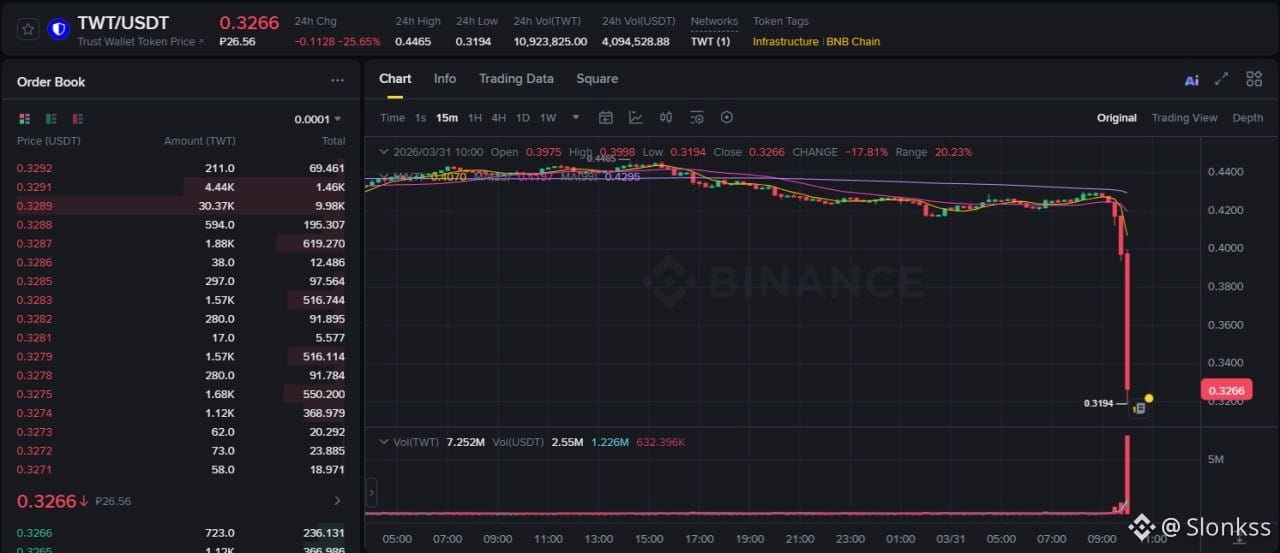Open the multi-chart grid layout
Viewport: 1280px width, 553px height.
pos(1253,79)
